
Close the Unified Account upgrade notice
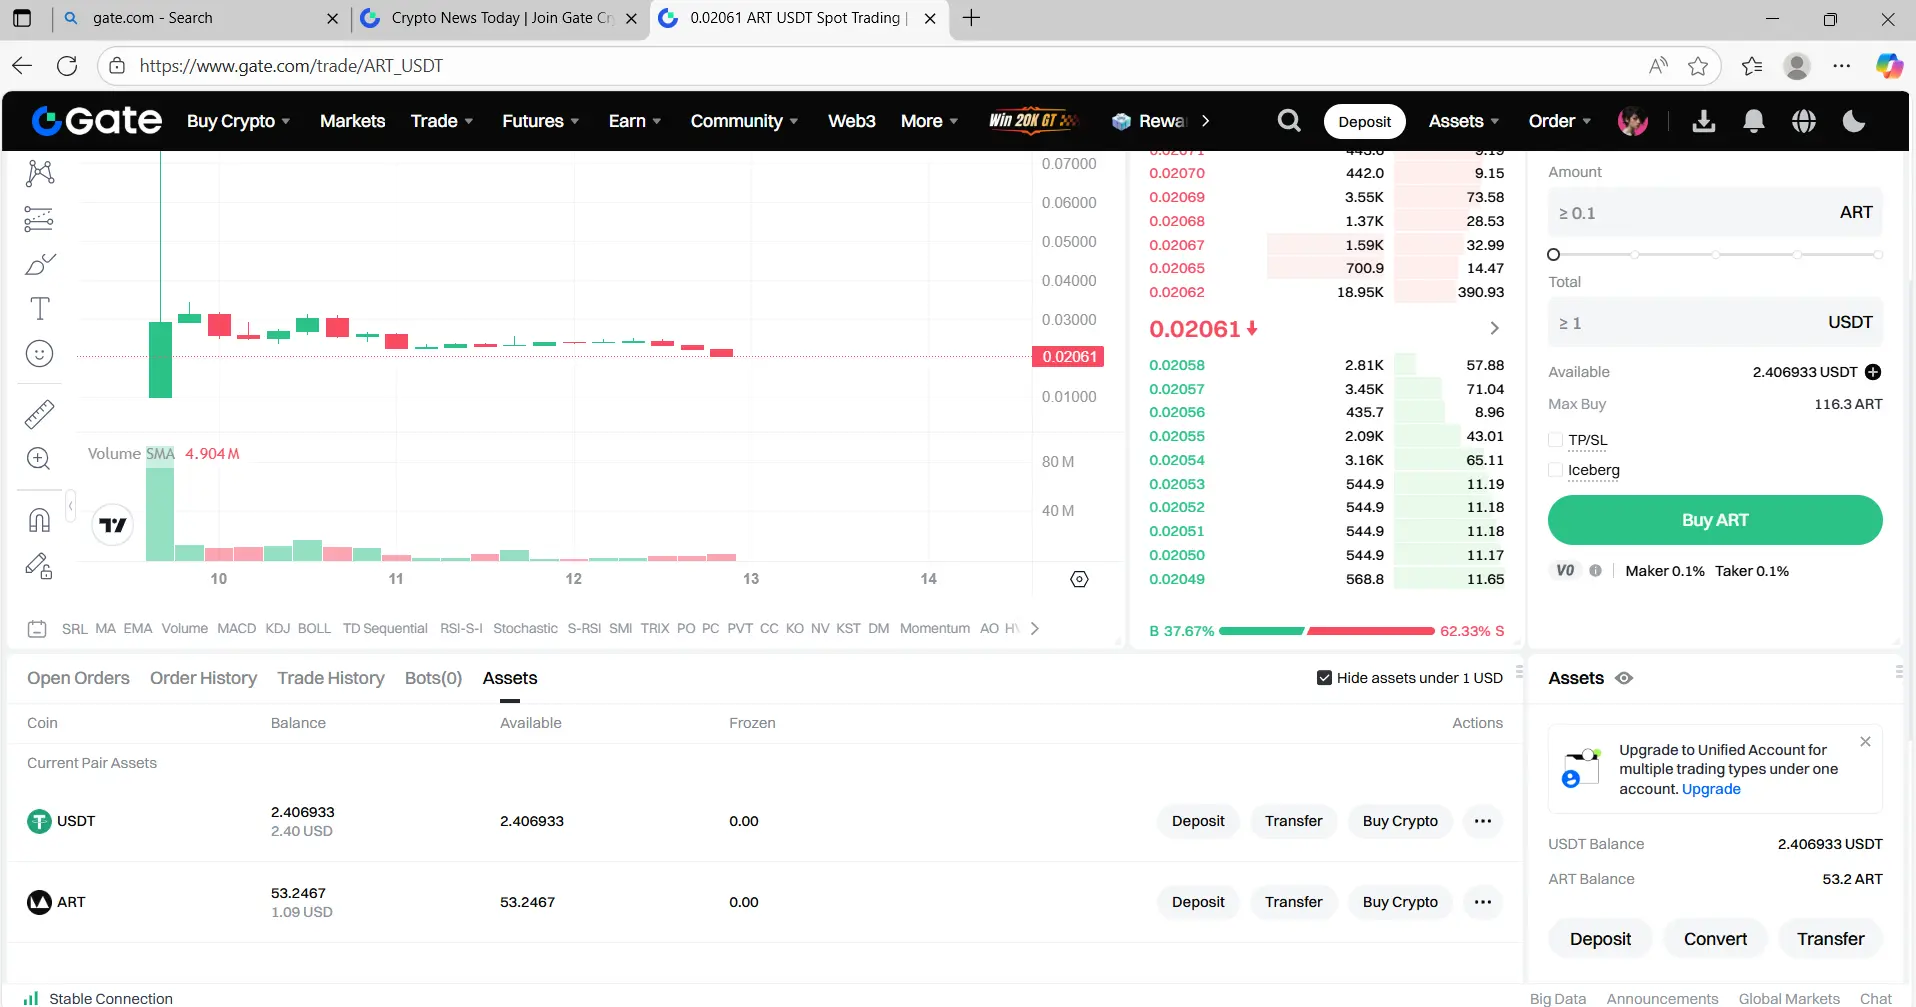pyautogui.click(x=1865, y=742)
